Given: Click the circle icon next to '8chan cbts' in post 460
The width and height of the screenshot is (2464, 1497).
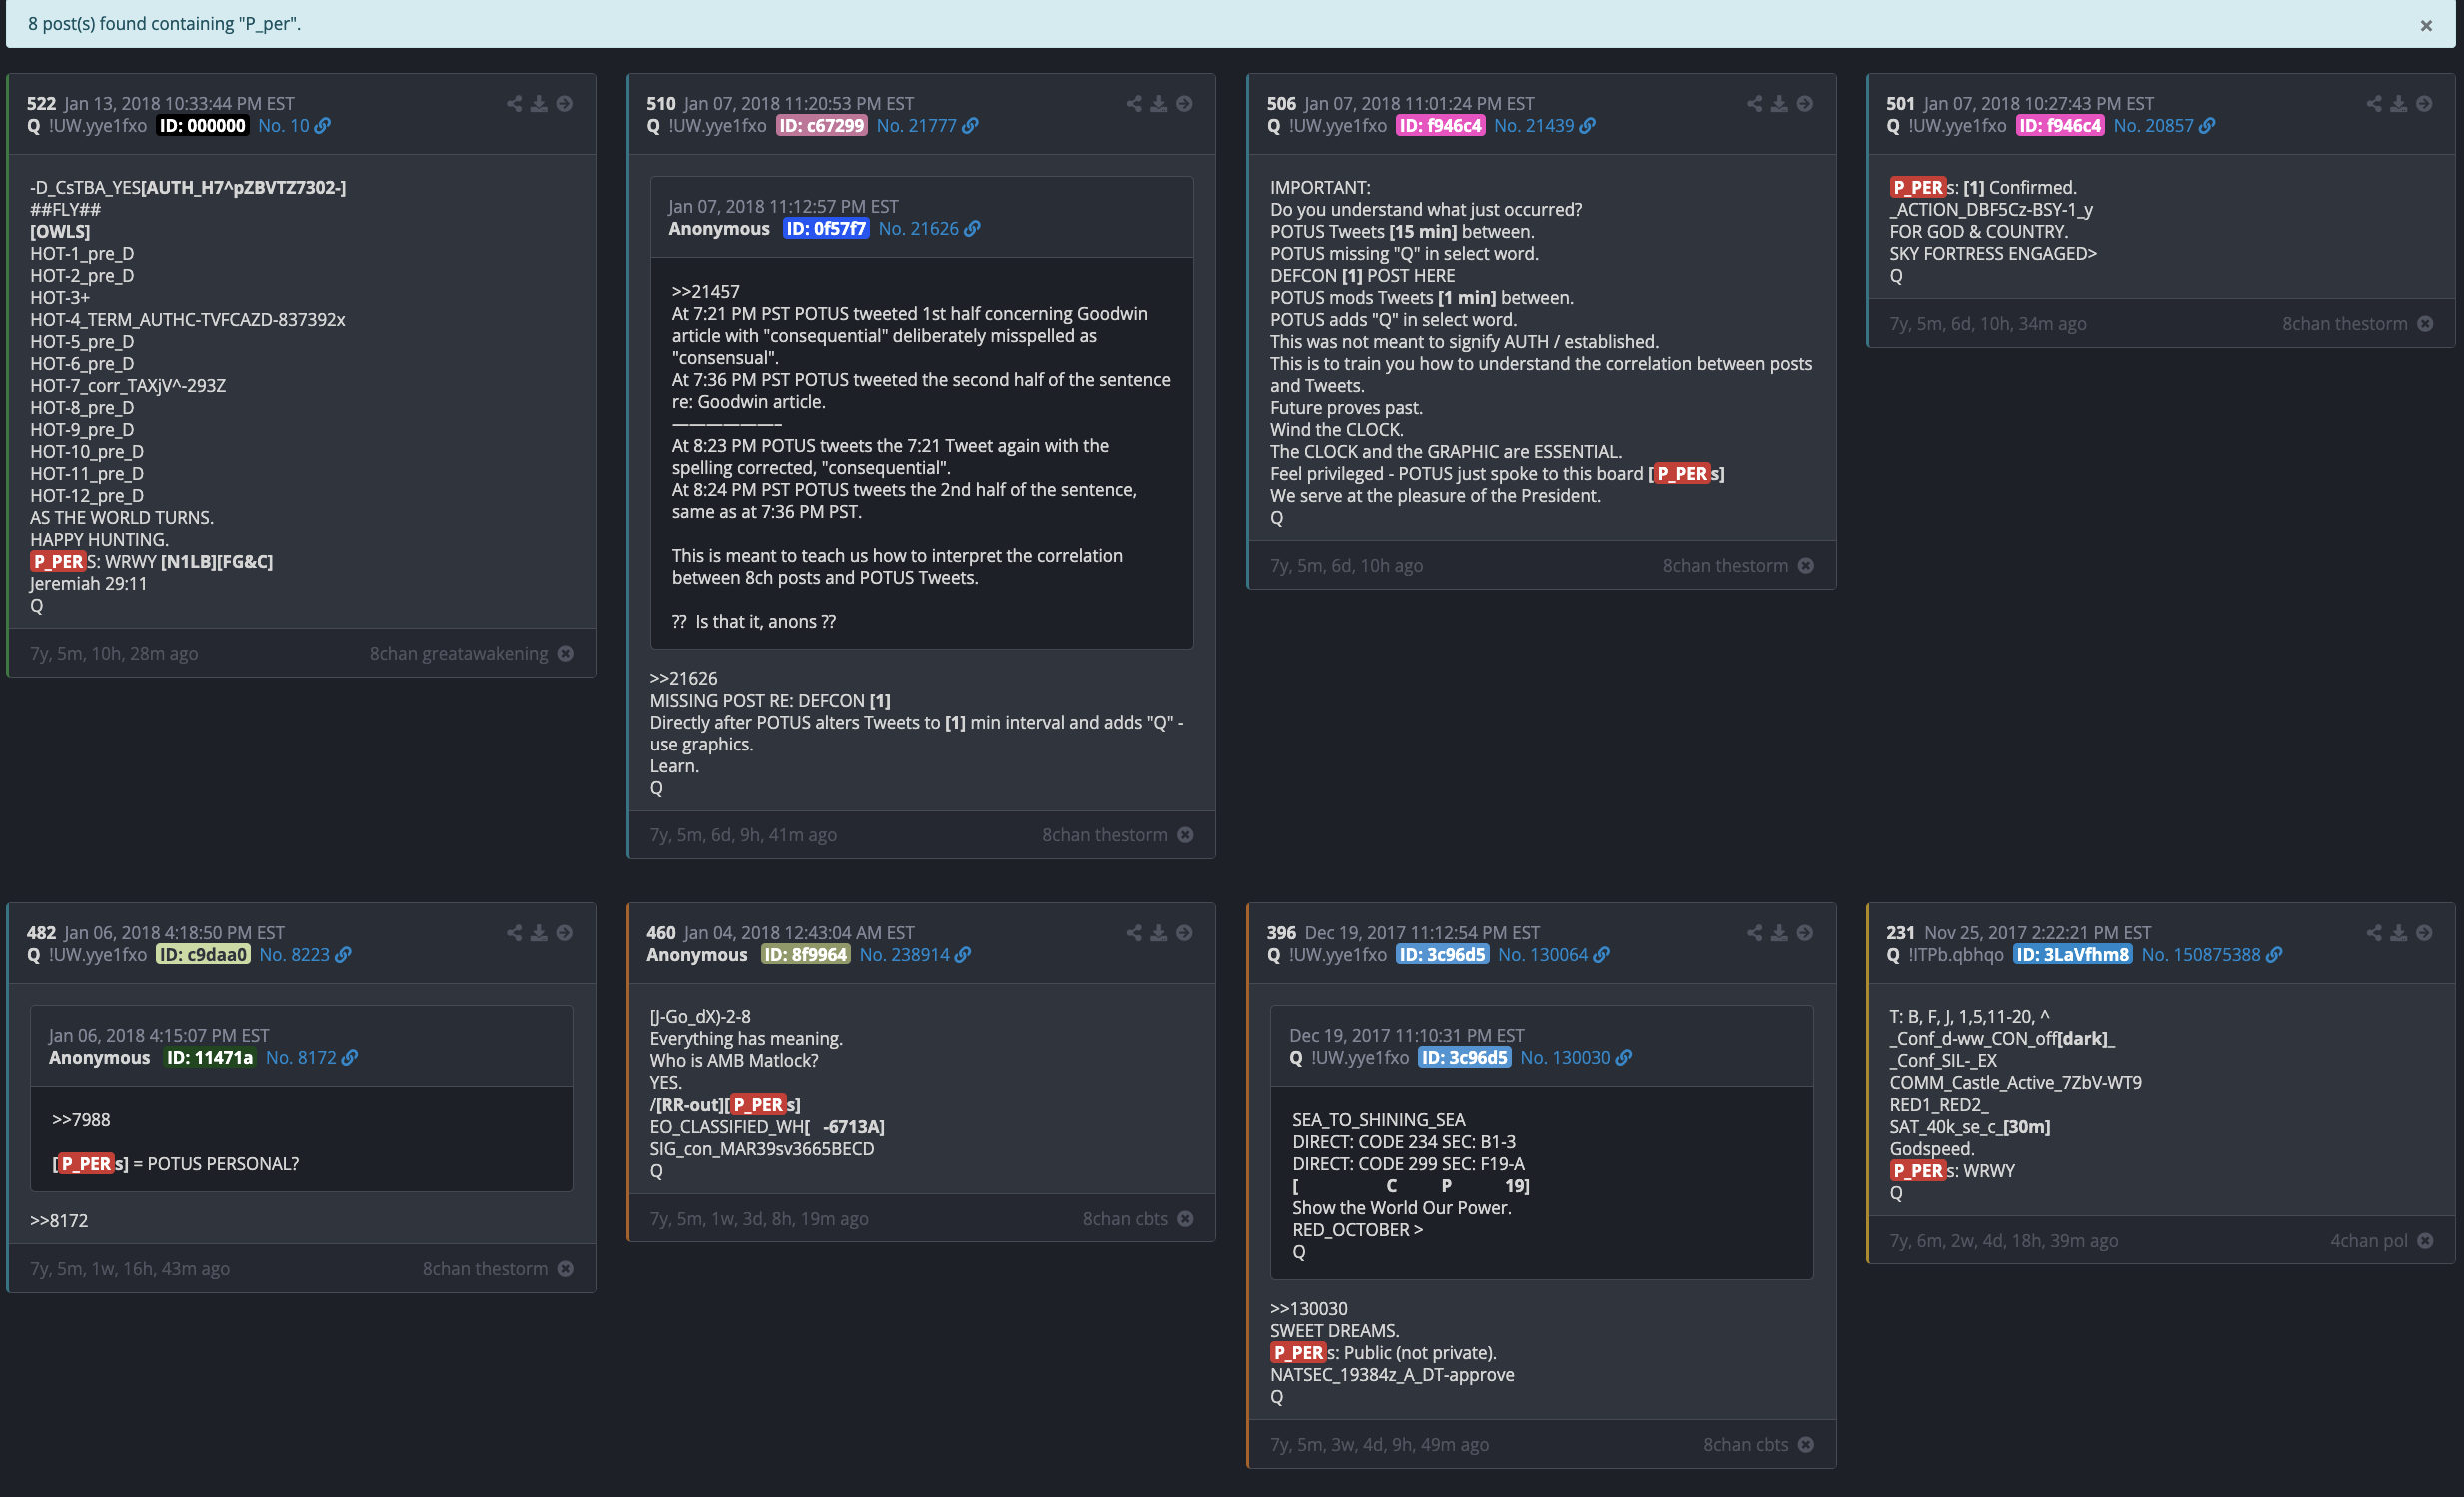Looking at the screenshot, I should click(x=1186, y=1219).
